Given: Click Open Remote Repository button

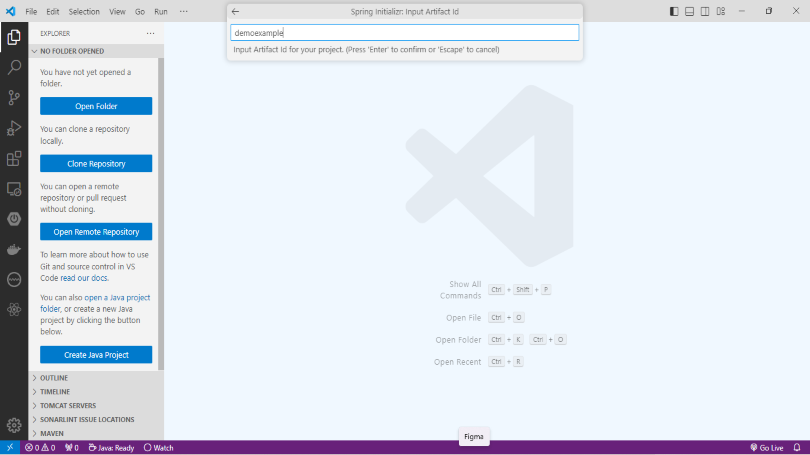Looking at the screenshot, I should pyautogui.click(x=96, y=232).
